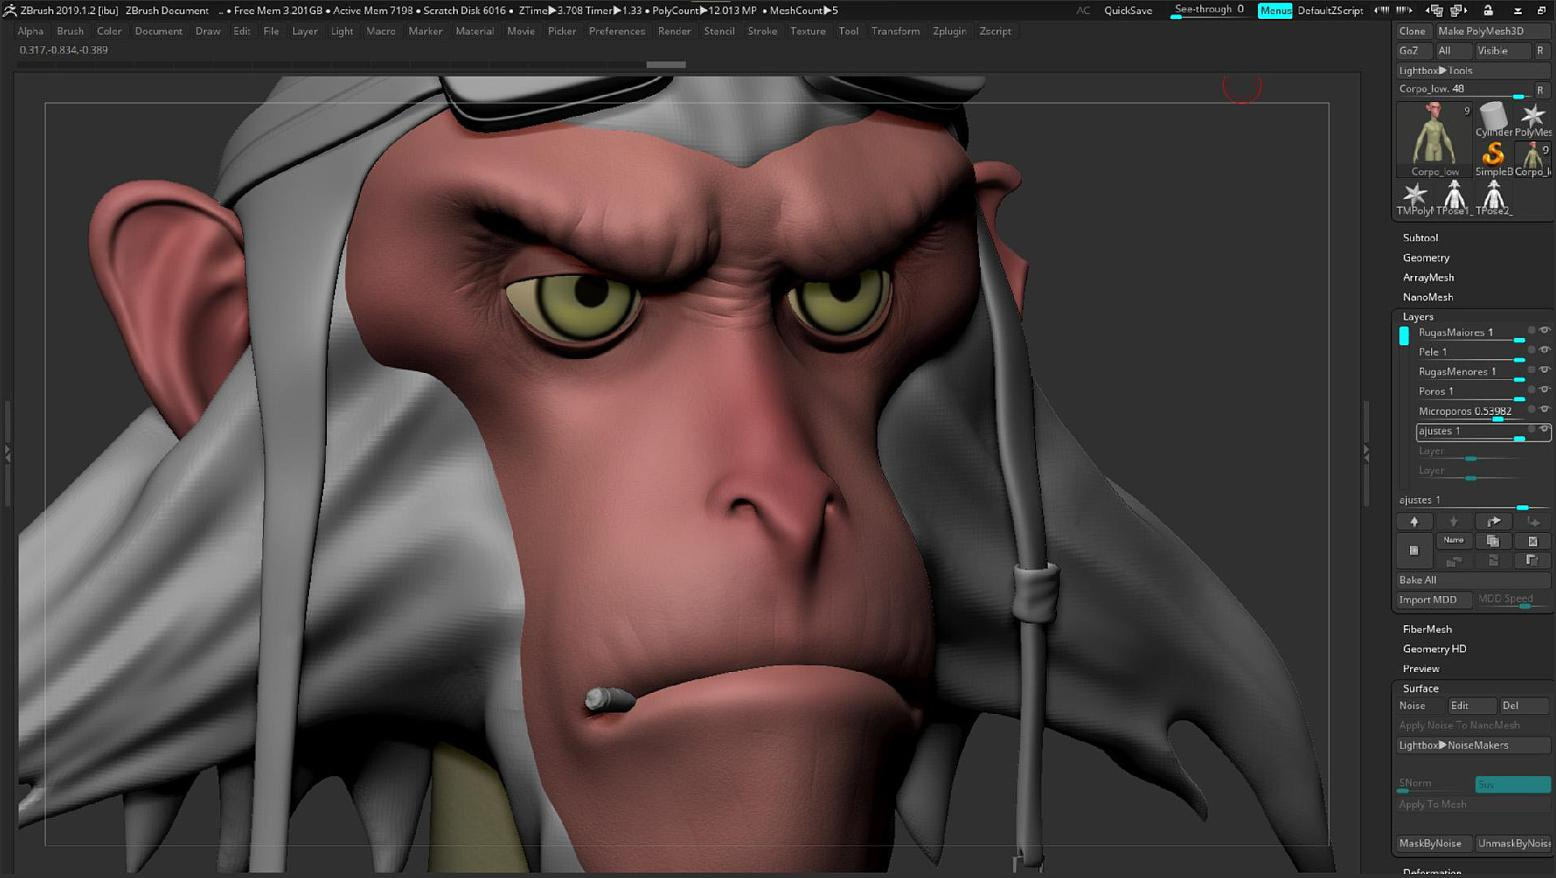
Task: Toggle the Menus button in title bar
Action: coord(1275,10)
